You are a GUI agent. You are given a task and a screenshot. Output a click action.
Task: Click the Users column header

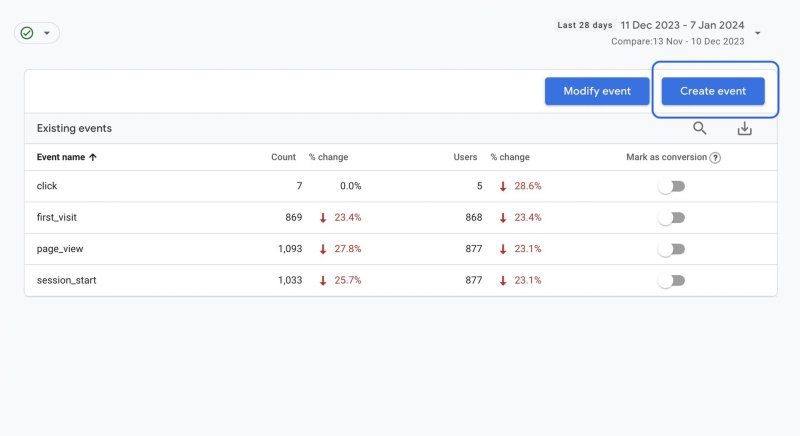coord(465,157)
